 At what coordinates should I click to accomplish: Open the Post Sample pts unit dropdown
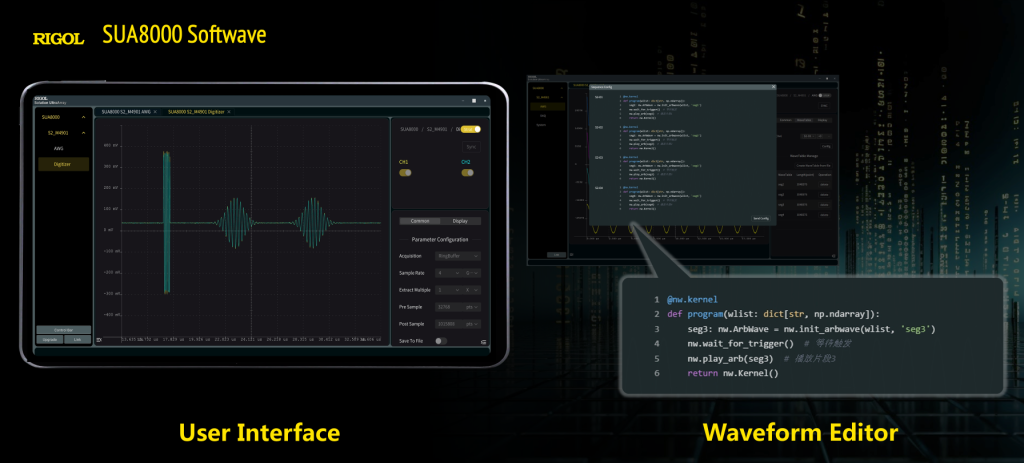click(x=472, y=323)
